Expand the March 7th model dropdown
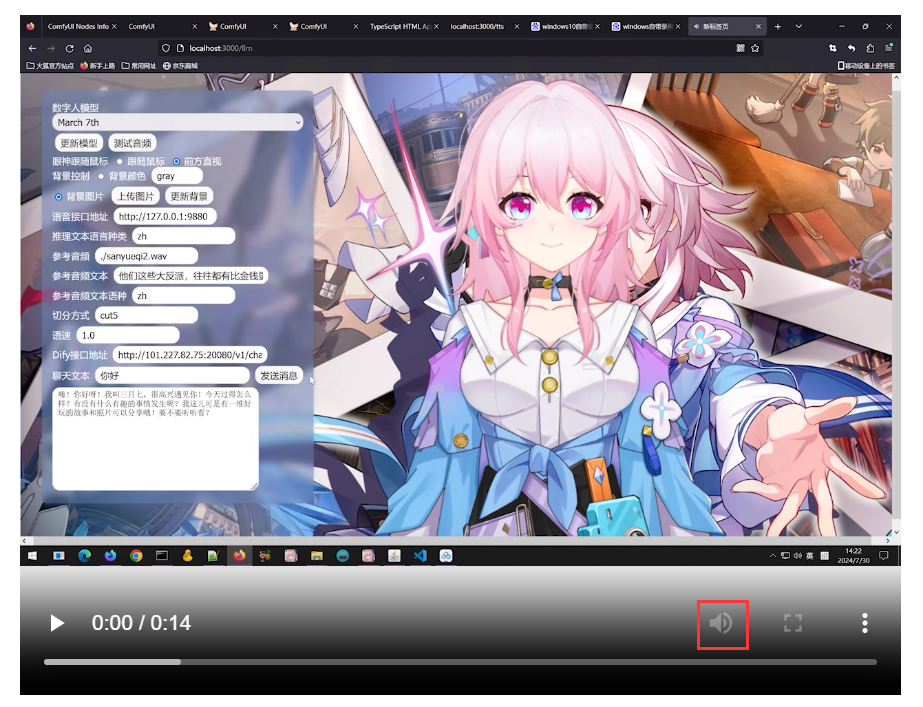The width and height of the screenshot is (923, 707). (177, 122)
